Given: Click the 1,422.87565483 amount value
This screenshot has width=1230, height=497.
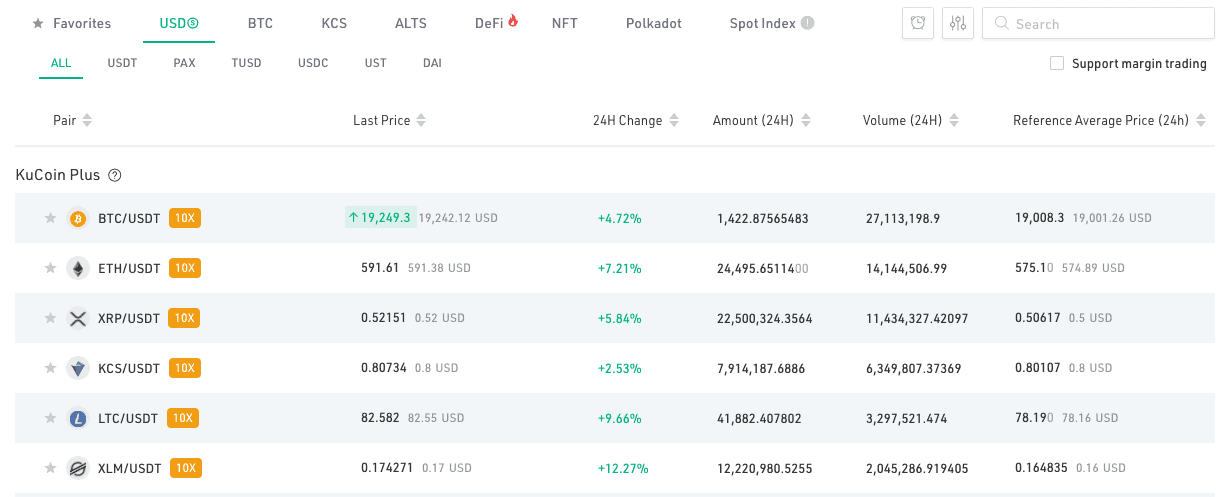Looking at the screenshot, I should coord(763,218).
